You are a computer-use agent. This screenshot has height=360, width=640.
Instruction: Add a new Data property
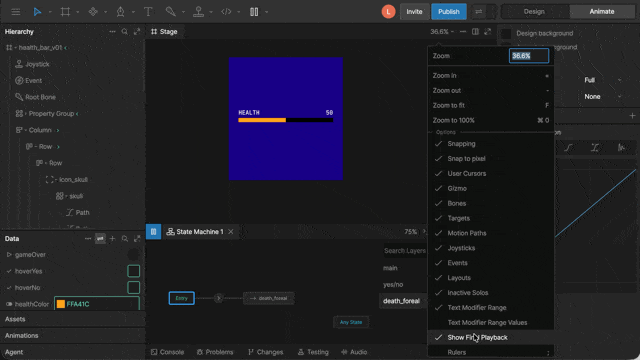(x=113, y=239)
